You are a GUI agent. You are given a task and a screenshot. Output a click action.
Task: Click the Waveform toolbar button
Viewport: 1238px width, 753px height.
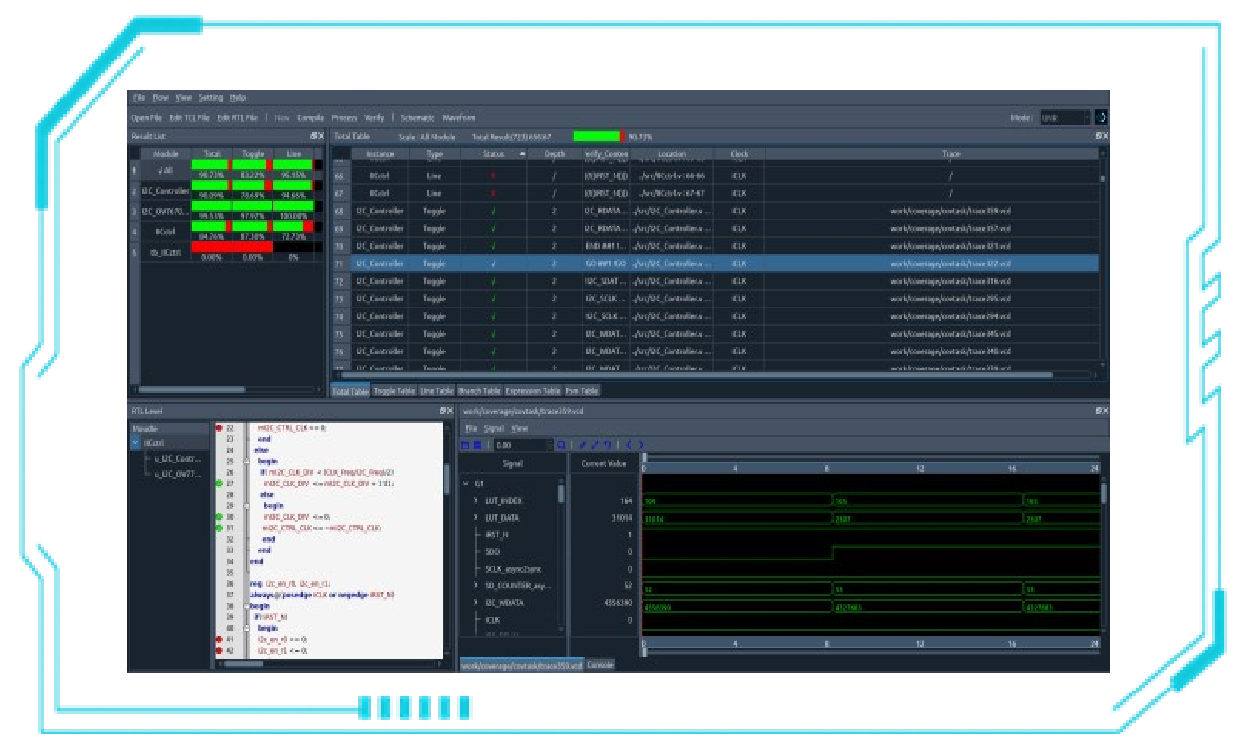point(459,118)
